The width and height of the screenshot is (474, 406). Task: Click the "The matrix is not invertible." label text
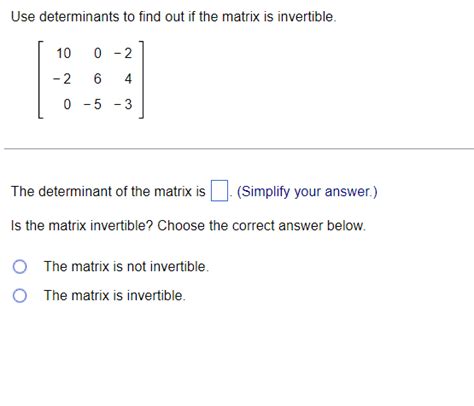pos(126,266)
